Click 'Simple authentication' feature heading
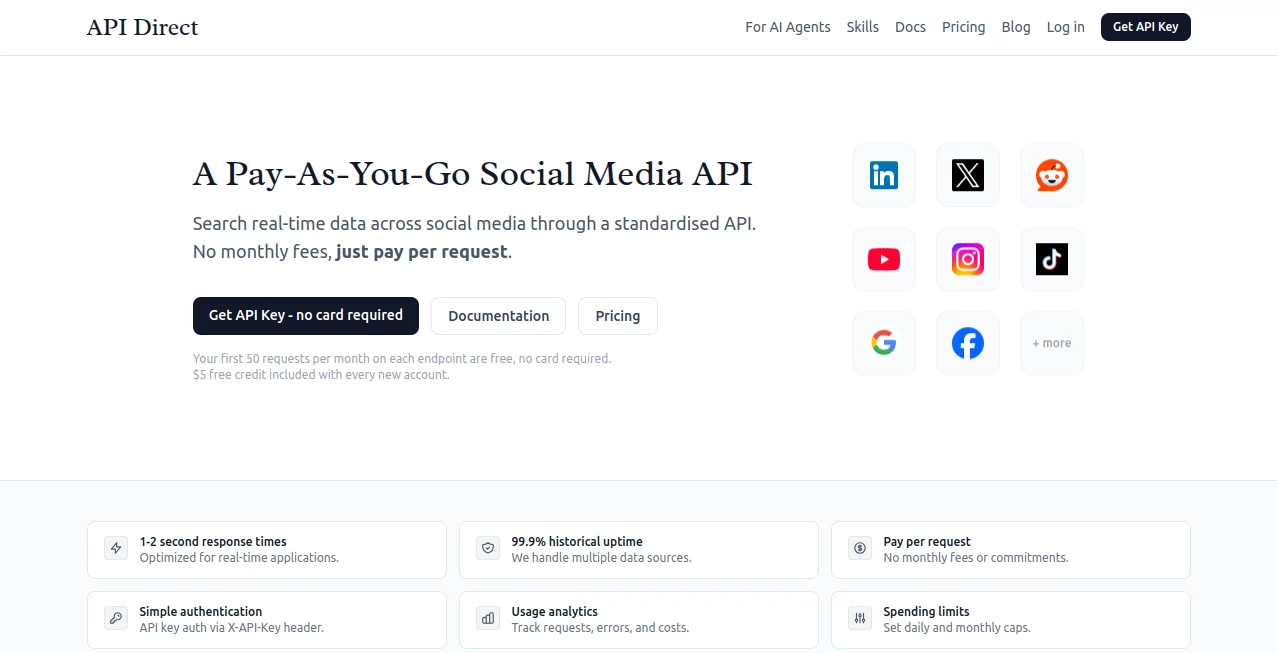1277x653 pixels. coord(201,611)
